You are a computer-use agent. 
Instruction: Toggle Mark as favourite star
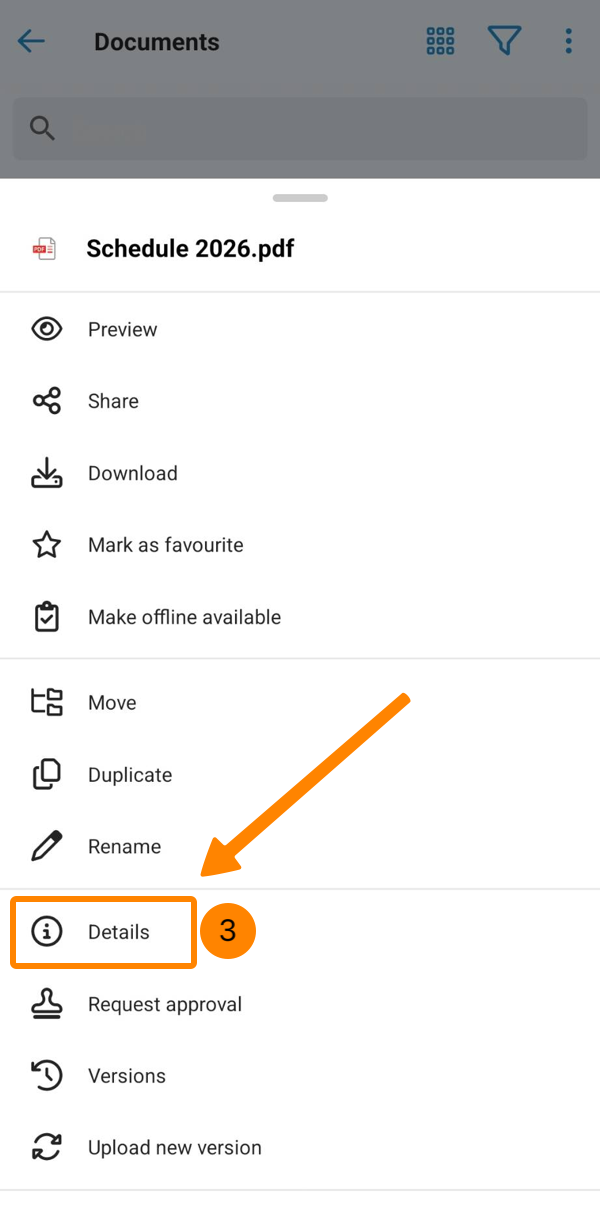coord(47,545)
